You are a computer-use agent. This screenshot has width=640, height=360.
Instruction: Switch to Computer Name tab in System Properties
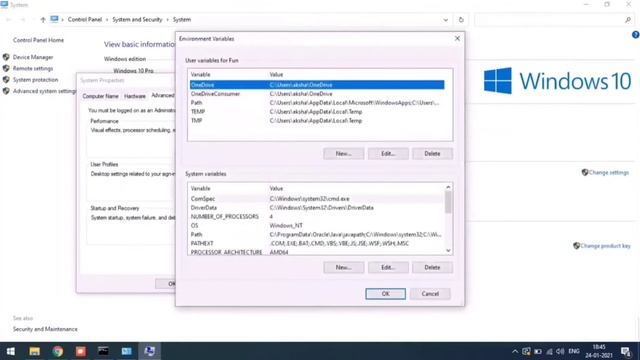[x=100, y=96]
